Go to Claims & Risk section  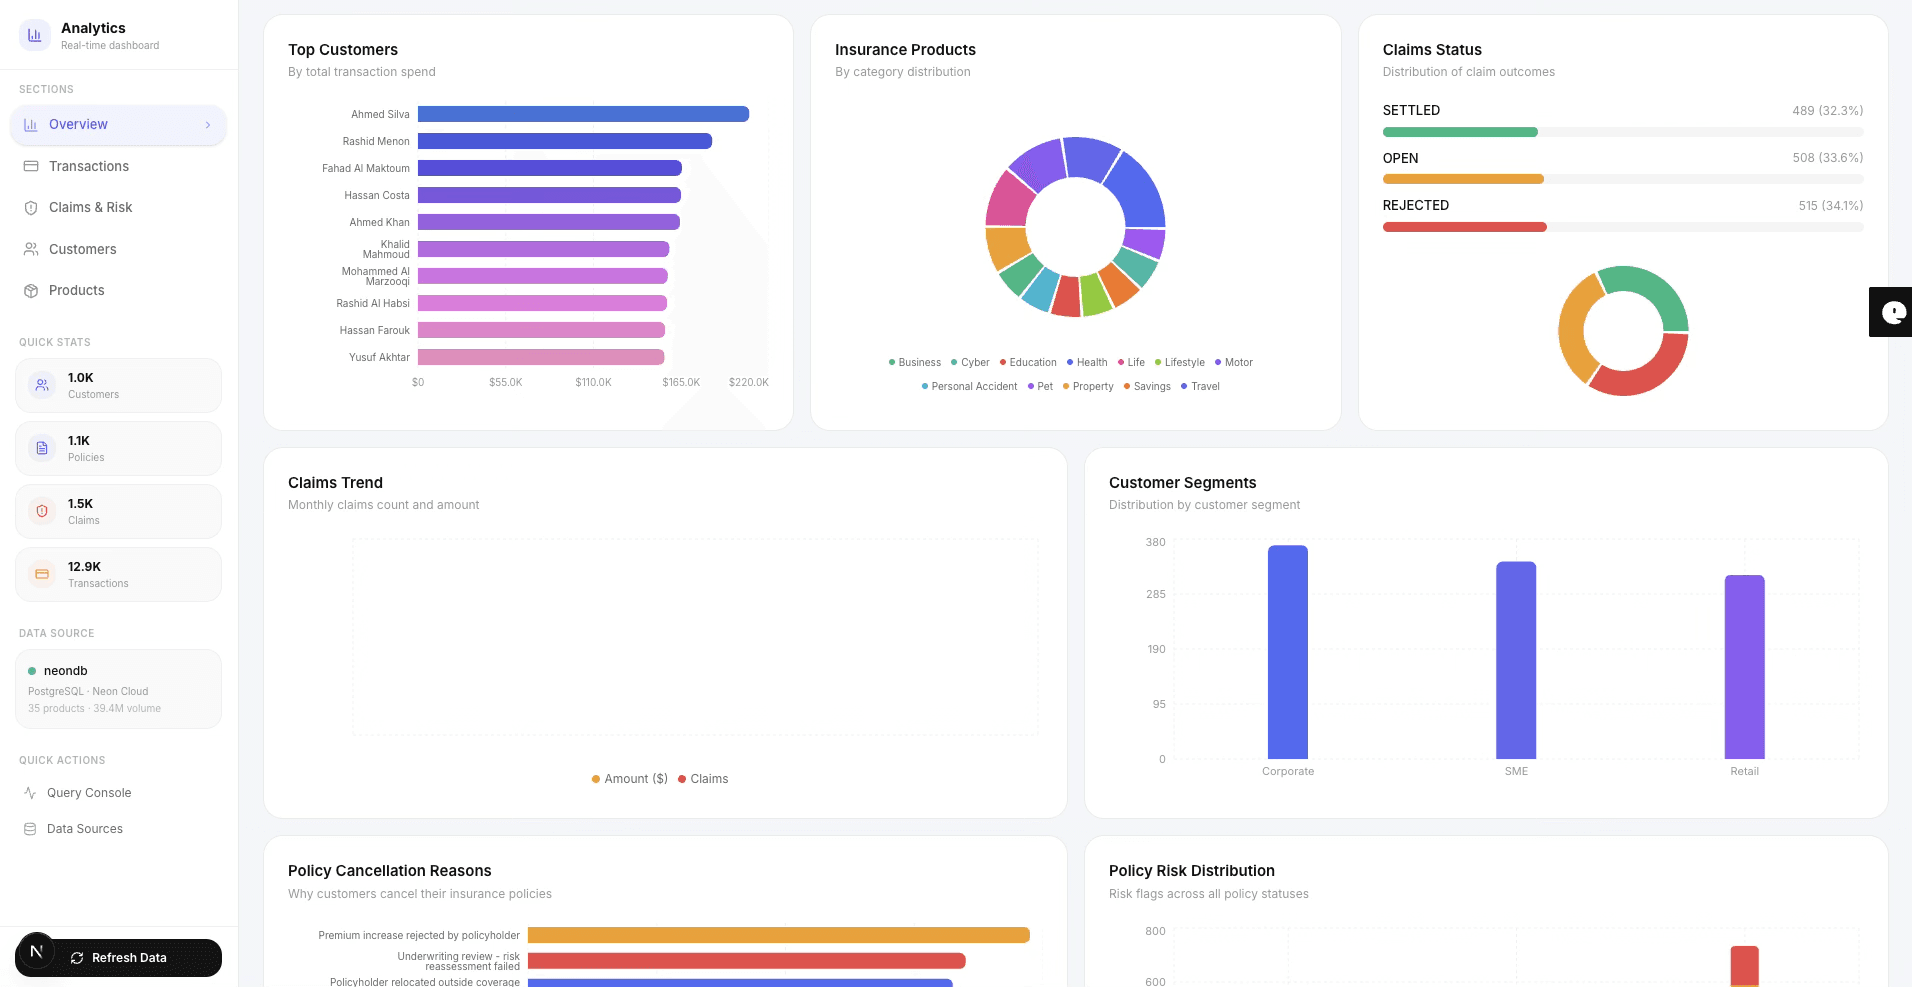[90, 208]
